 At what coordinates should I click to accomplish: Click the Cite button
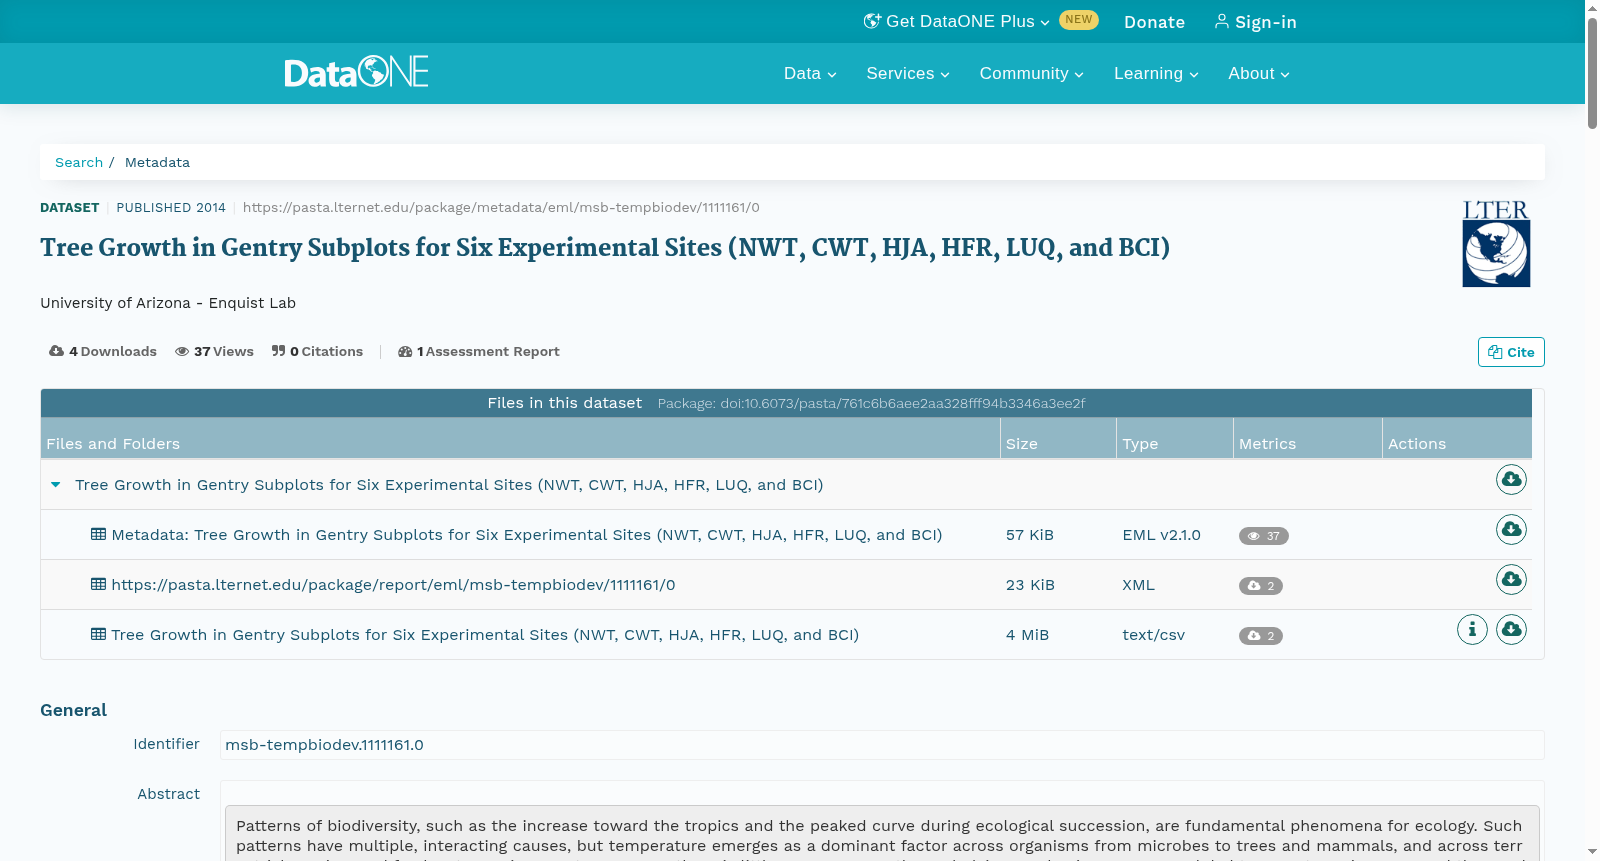[1511, 352]
